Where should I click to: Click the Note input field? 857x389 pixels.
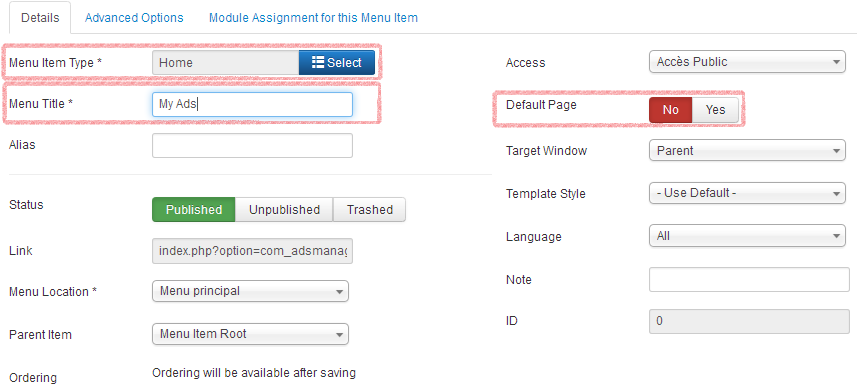[x=749, y=280]
